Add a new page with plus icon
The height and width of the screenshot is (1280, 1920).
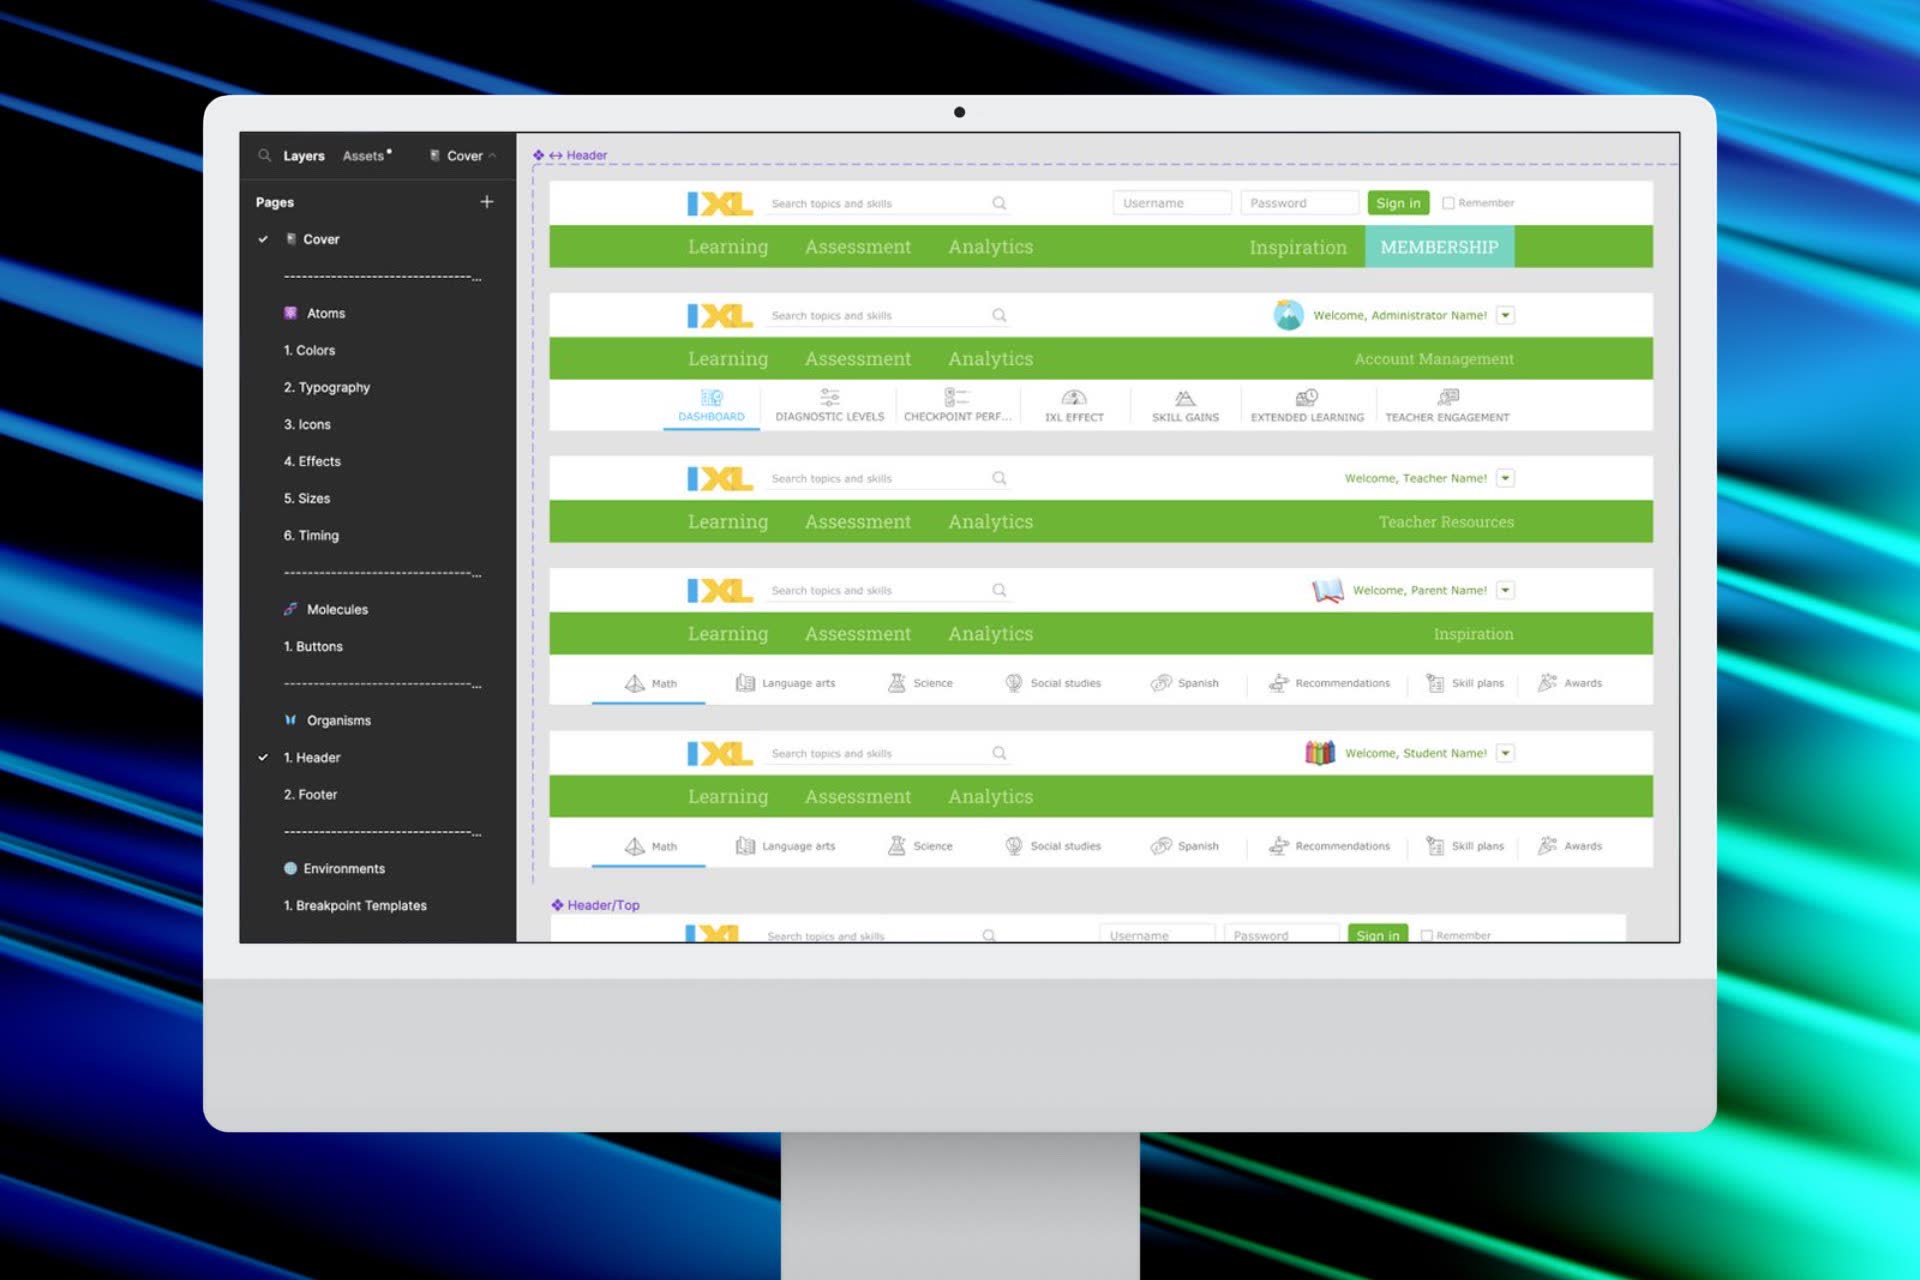(487, 202)
